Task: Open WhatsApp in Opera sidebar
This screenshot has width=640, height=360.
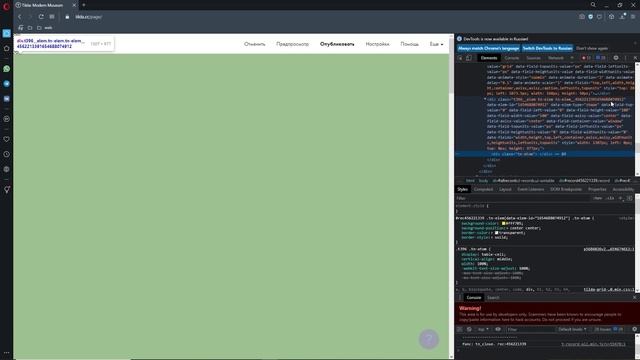Action: [7, 69]
